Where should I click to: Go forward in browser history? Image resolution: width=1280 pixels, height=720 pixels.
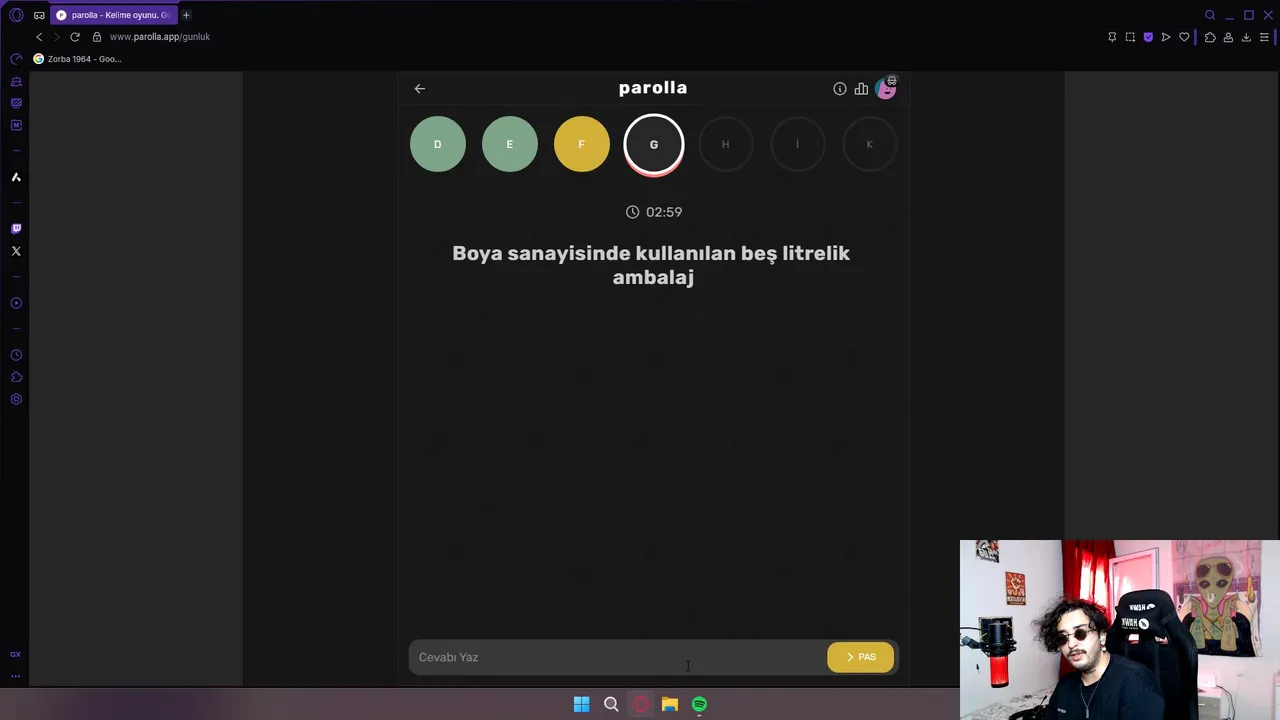pos(56,37)
